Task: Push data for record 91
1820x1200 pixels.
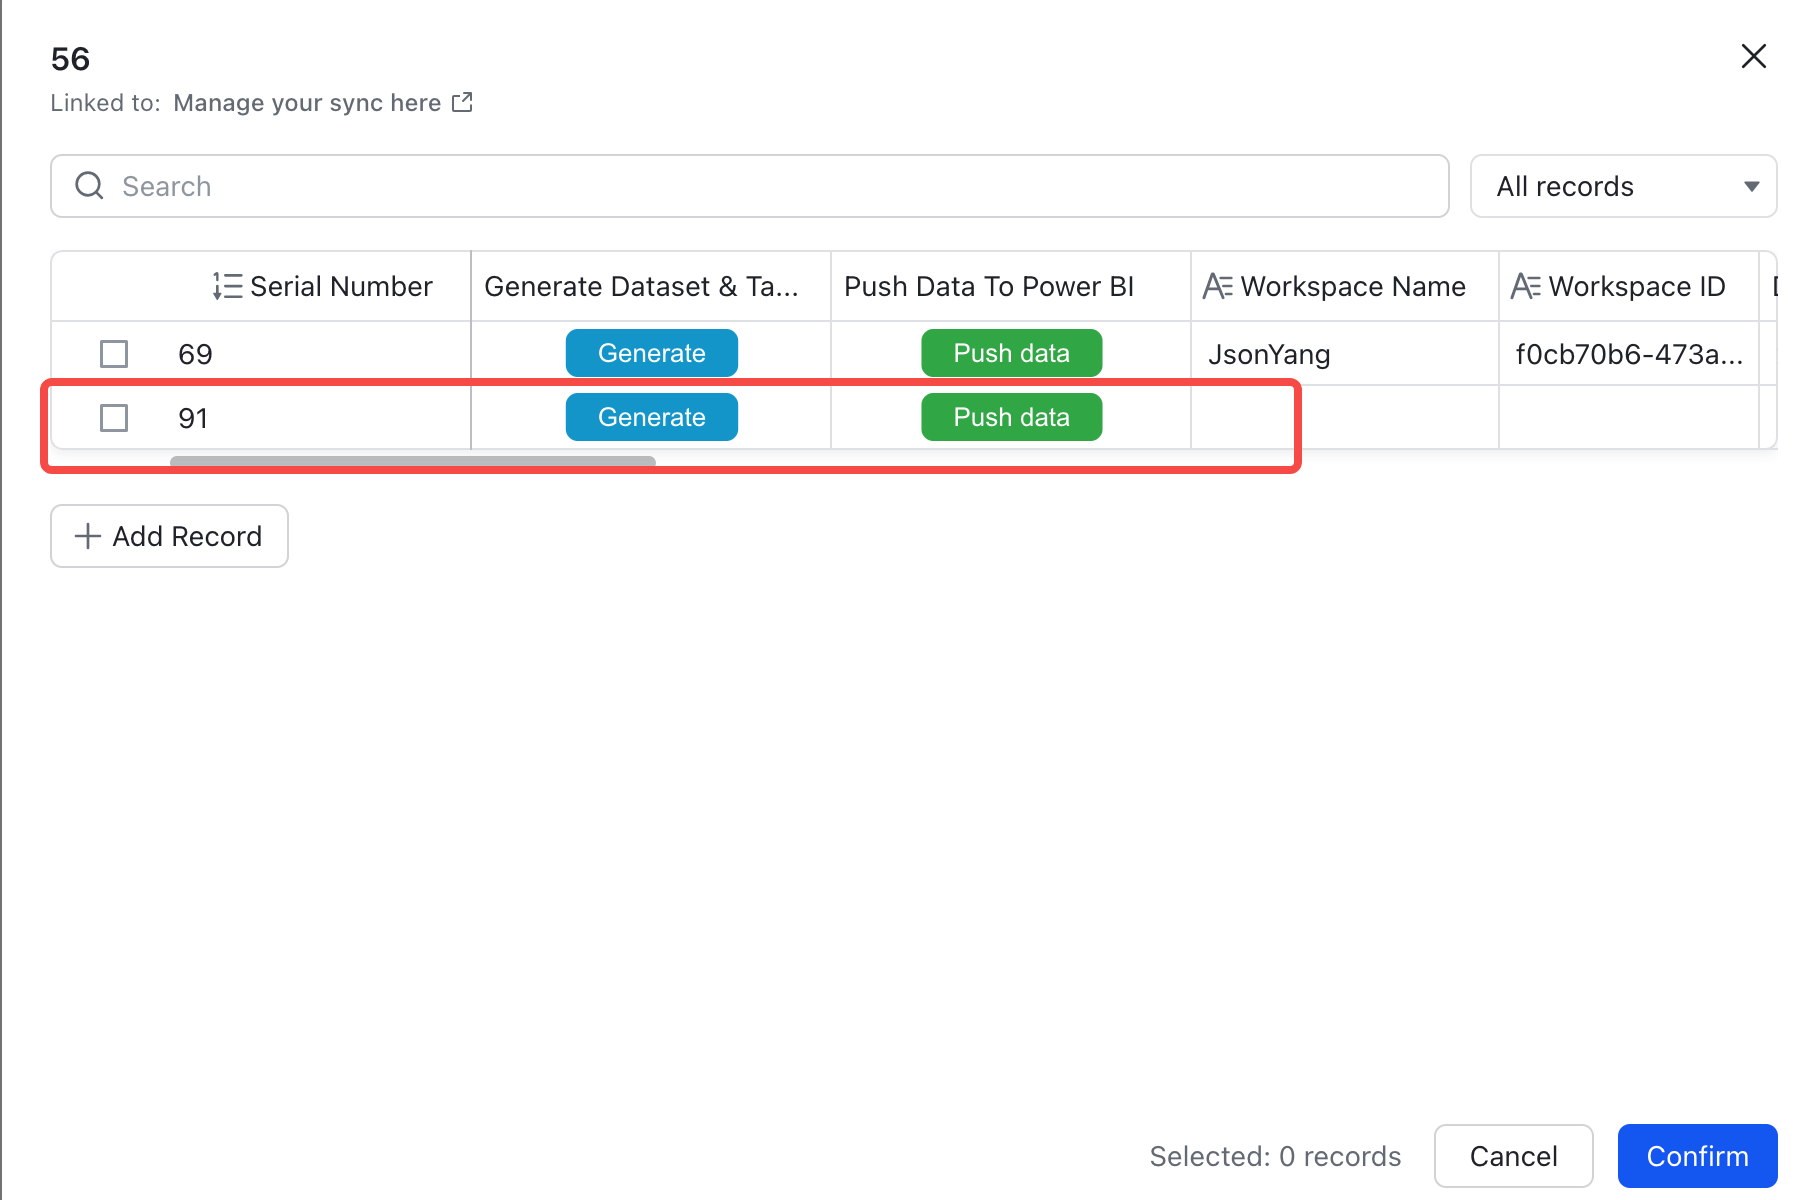Action: click(x=1011, y=417)
